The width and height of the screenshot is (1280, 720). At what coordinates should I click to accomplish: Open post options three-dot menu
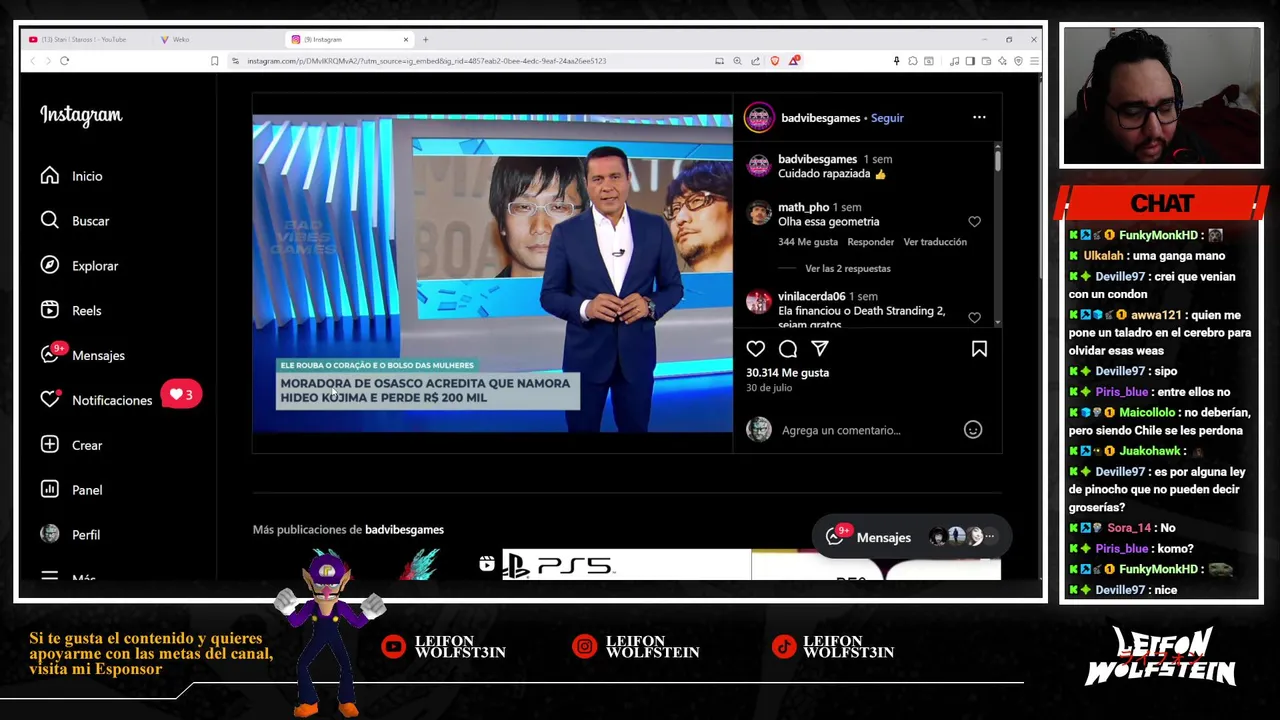coord(979,117)
